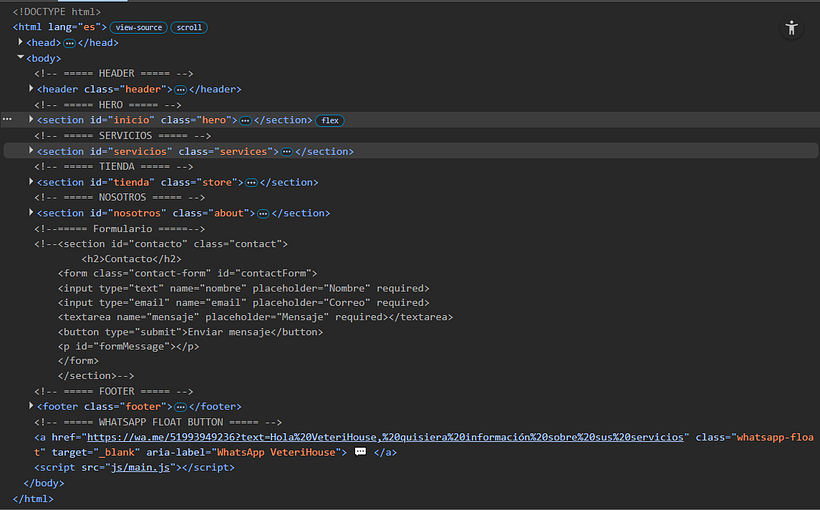The width and height of the screenshot is (820, 510).
Task: Click the WhatsApp speech bubble icon
Action: [x=360, y=451]
